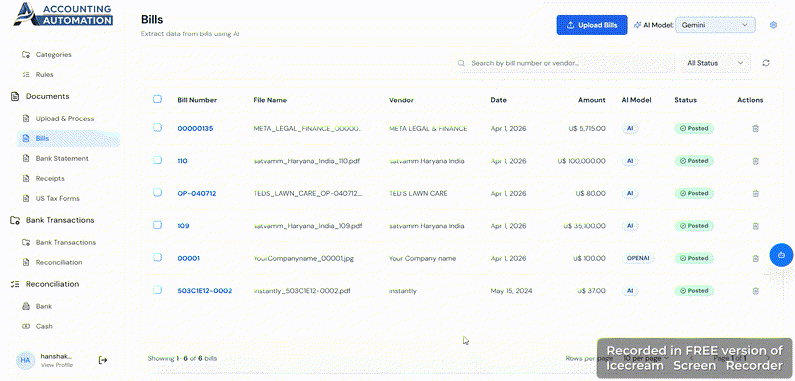
Task: Check the box for bill 00000135
Action: coord(157,127)
